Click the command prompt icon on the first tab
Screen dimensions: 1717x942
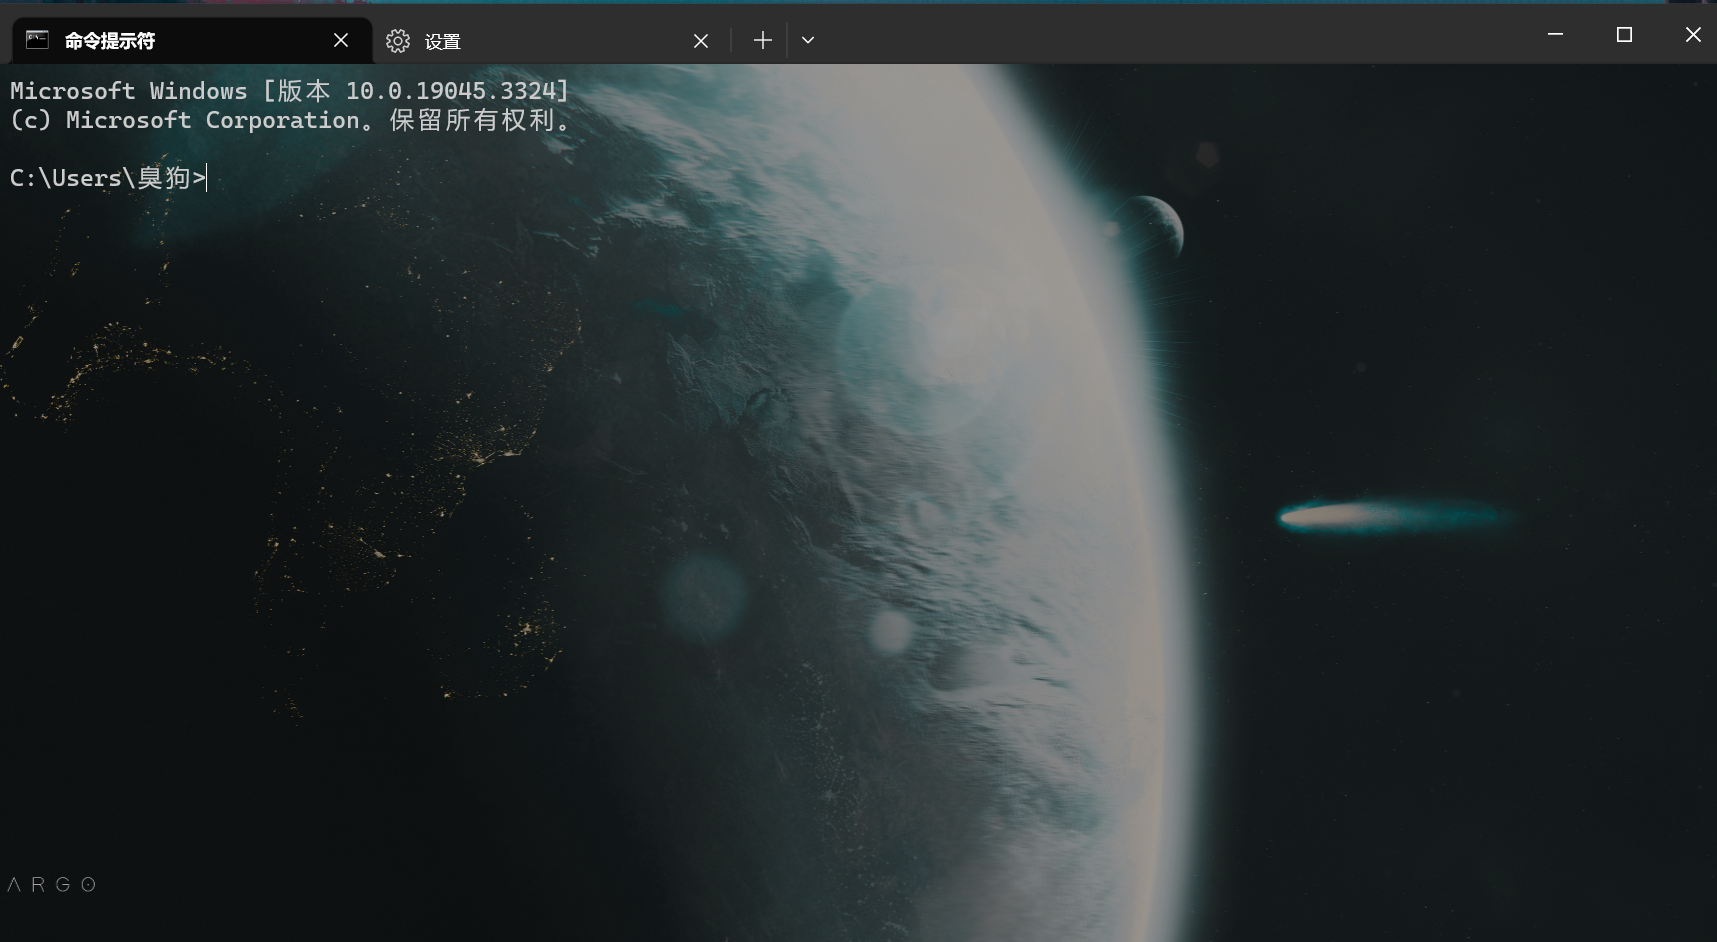pos(37,40)
